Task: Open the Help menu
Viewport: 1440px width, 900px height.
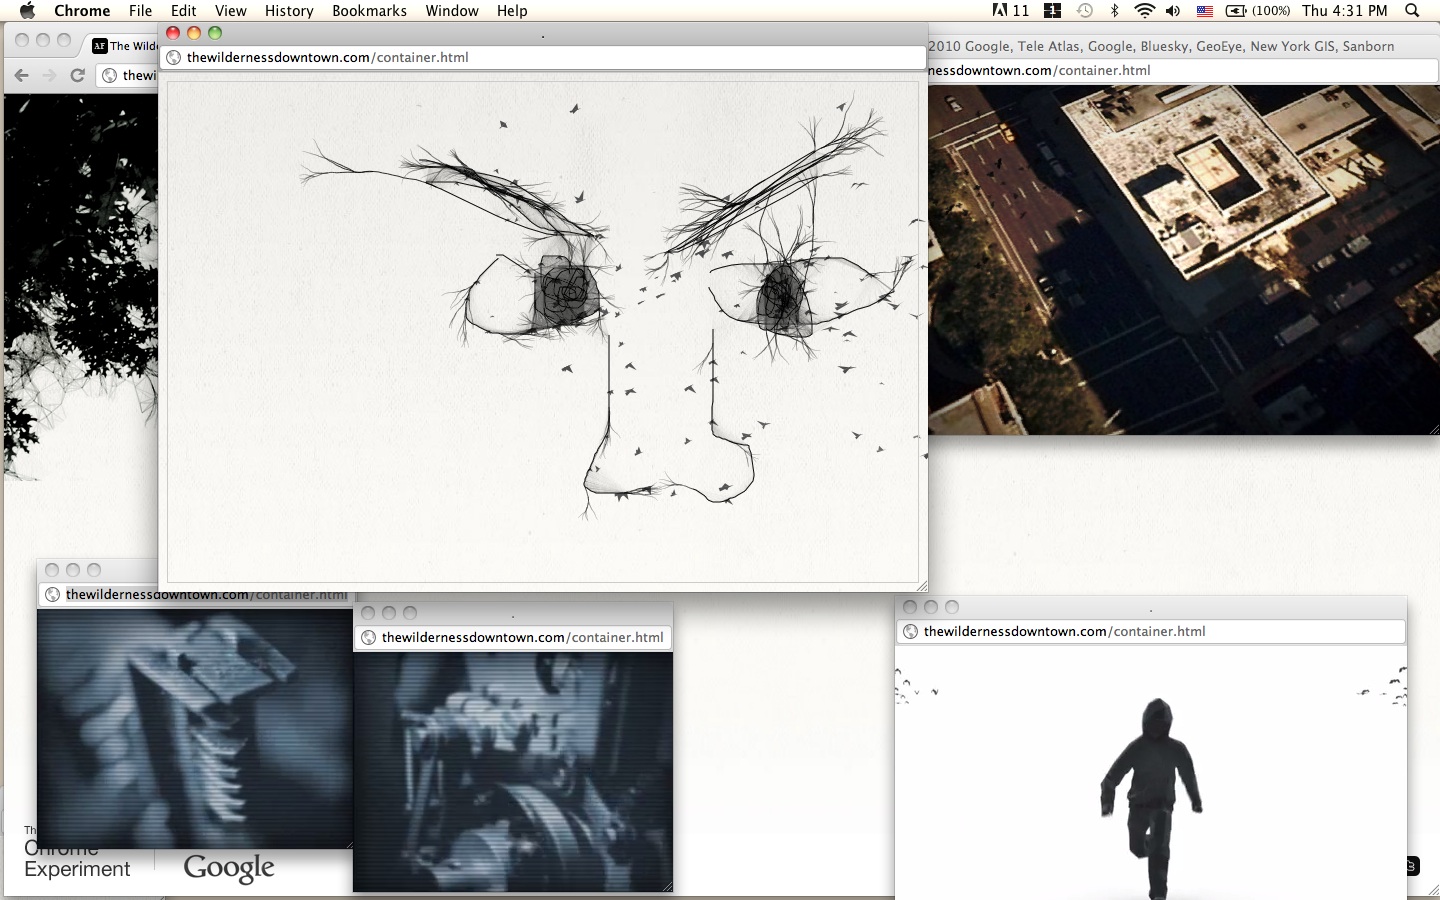Action: coord(512,11)
